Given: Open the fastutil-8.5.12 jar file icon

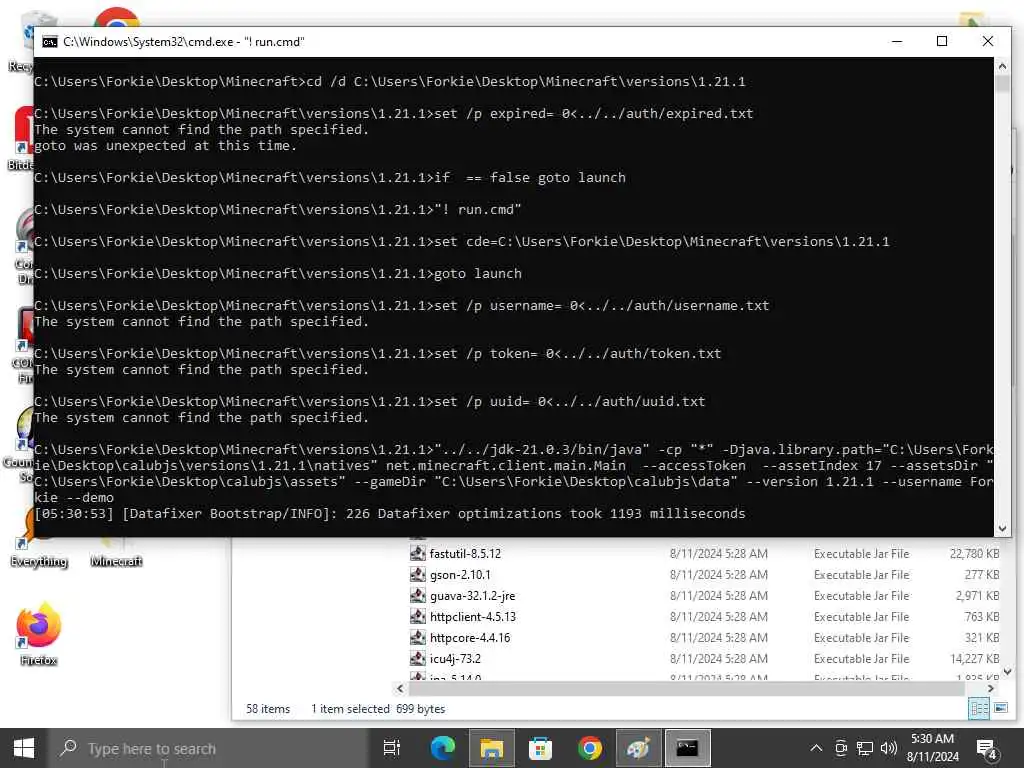Looking at the screenshot, I should point(417,554).
